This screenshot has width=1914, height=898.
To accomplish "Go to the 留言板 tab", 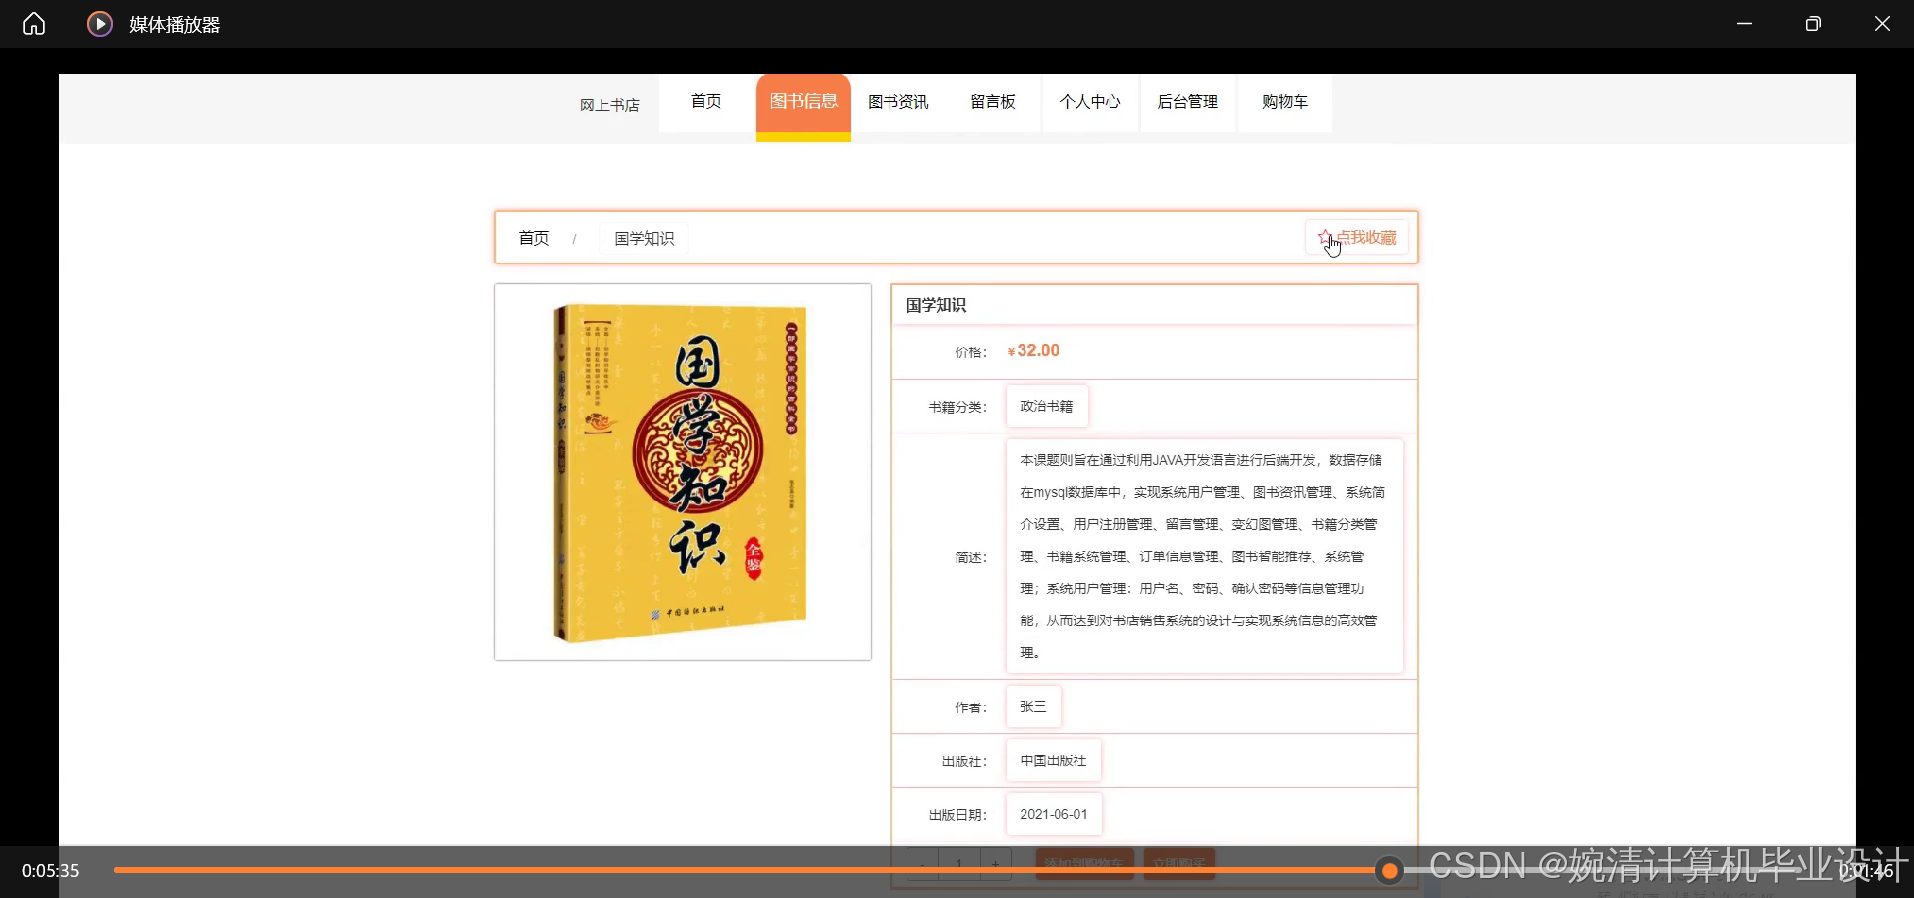I will pos(993,102).
